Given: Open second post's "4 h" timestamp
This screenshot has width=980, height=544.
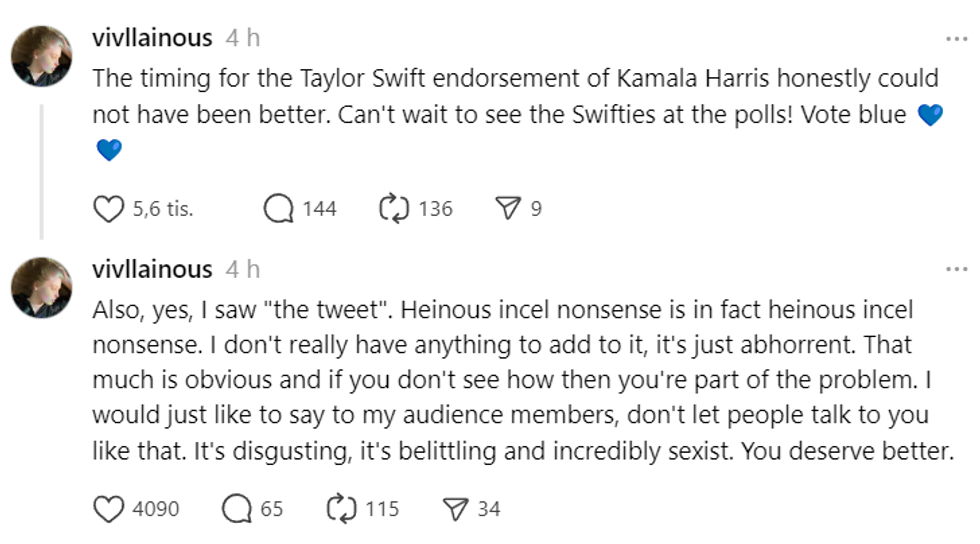Looking at the screenshot, I should click(x=243, y=270).
